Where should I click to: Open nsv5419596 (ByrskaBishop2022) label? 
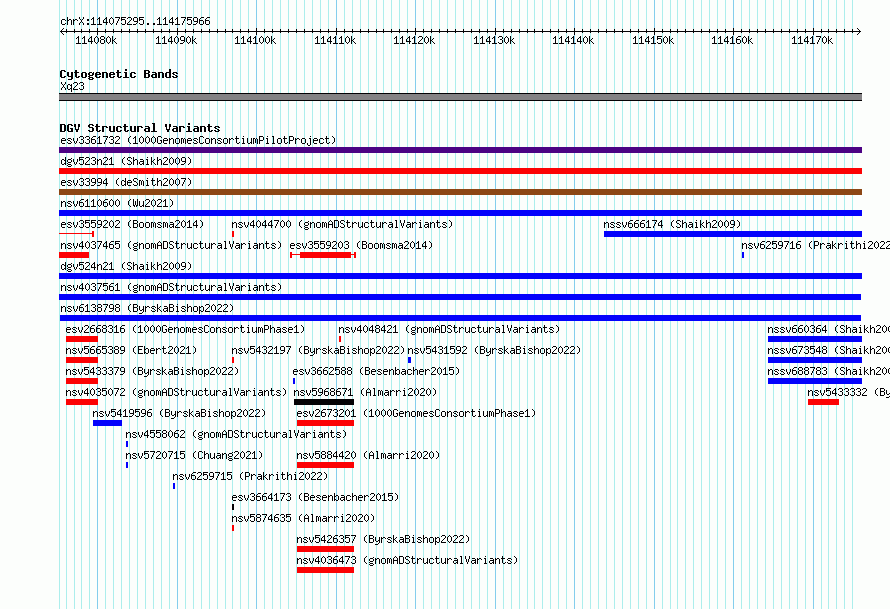click(x=179, y=413)
